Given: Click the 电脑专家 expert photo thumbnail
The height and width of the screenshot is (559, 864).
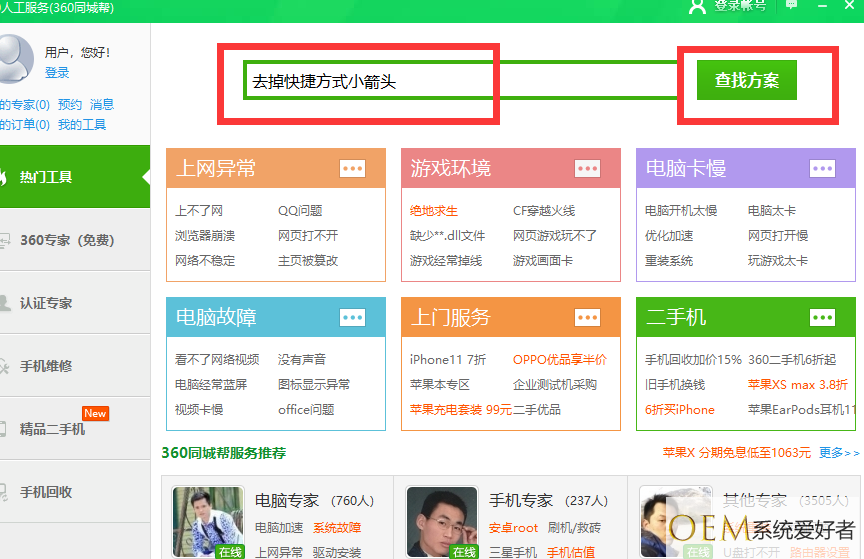Looking at the screenshot, I should (x=207, y=521).
